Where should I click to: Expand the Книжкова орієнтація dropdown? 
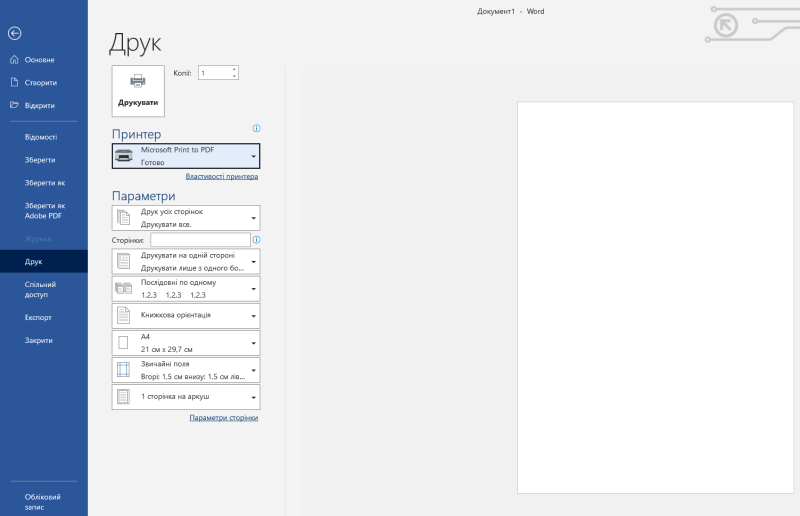pyautogui.click(x=186, y=315)
